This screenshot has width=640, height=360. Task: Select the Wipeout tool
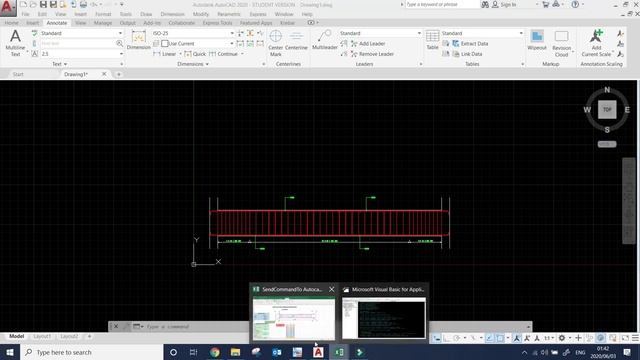coord(537,40)
